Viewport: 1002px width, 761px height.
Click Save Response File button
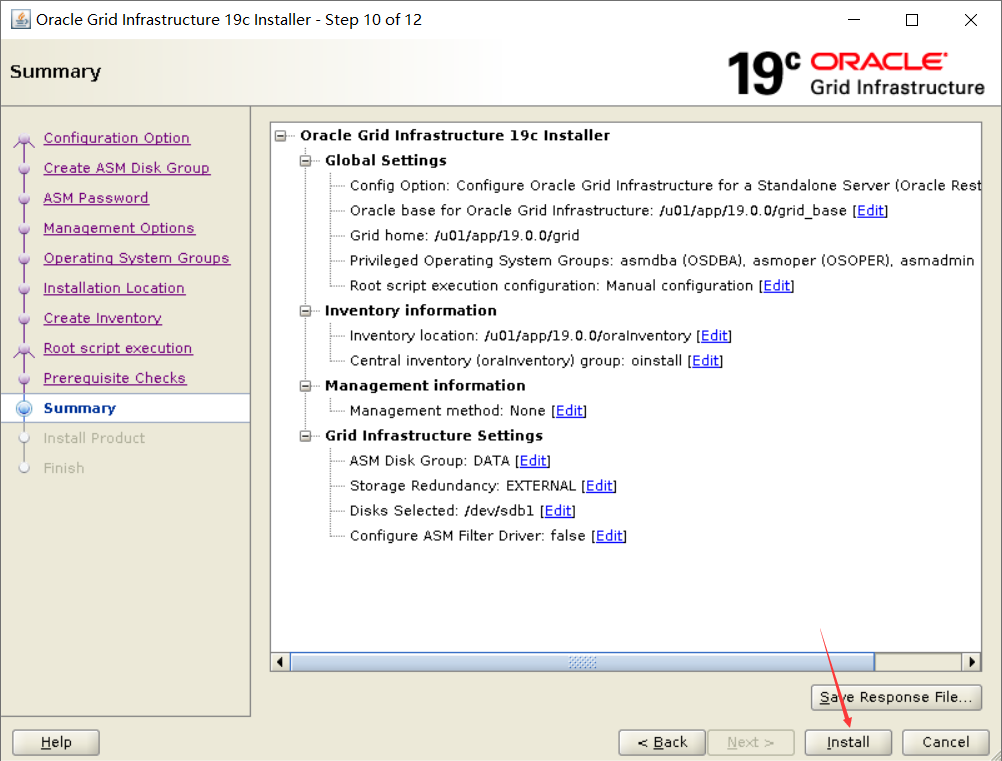[x=896, y=697]
